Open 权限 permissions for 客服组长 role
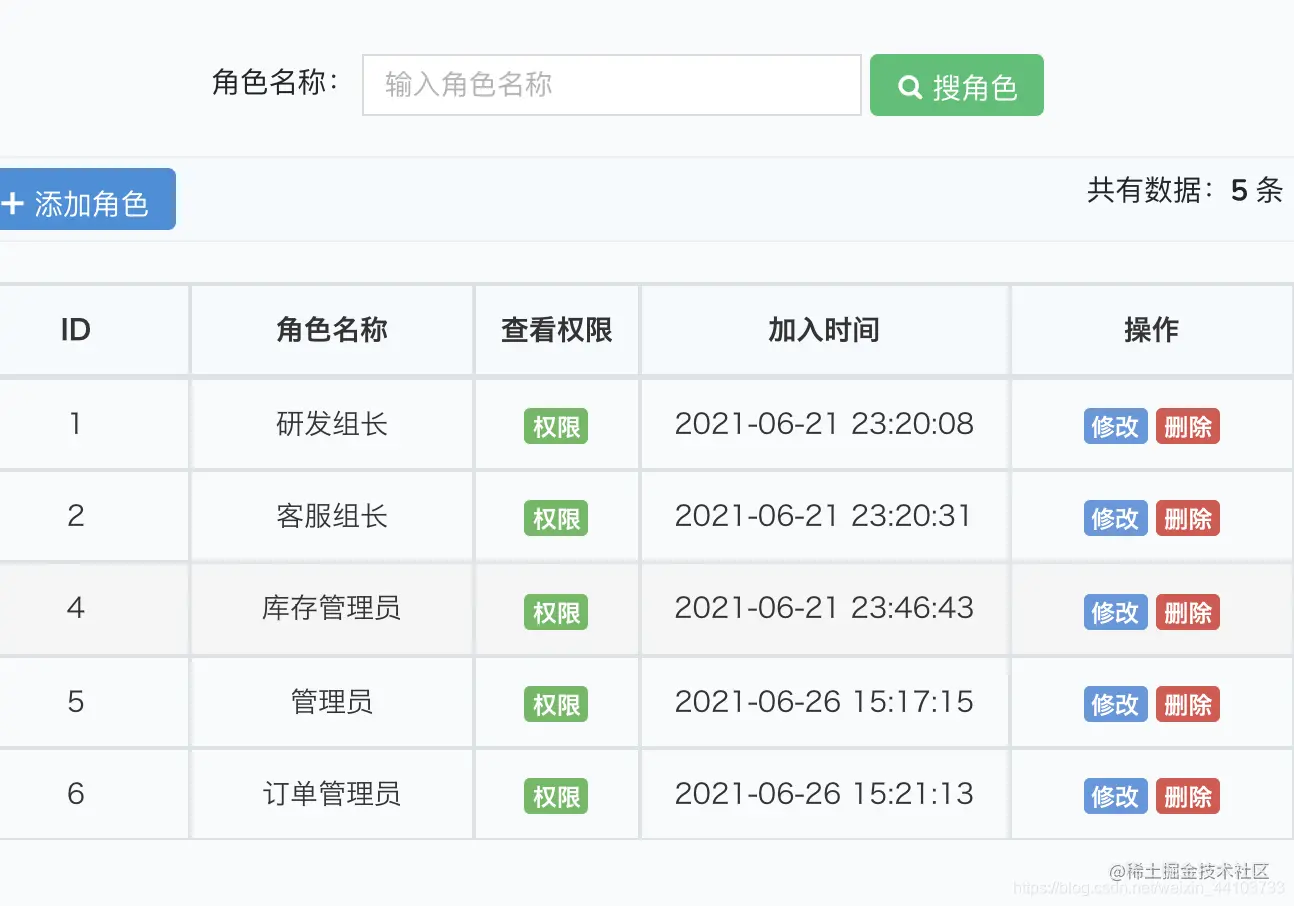 [556, 518]
